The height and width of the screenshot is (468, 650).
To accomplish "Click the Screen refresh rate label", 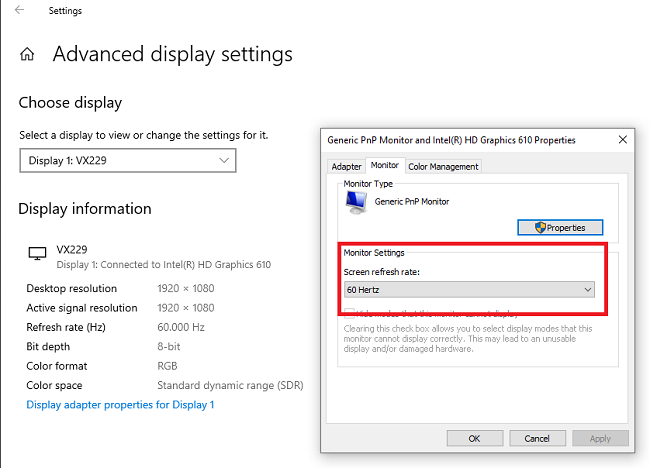I will coord(381,272).
